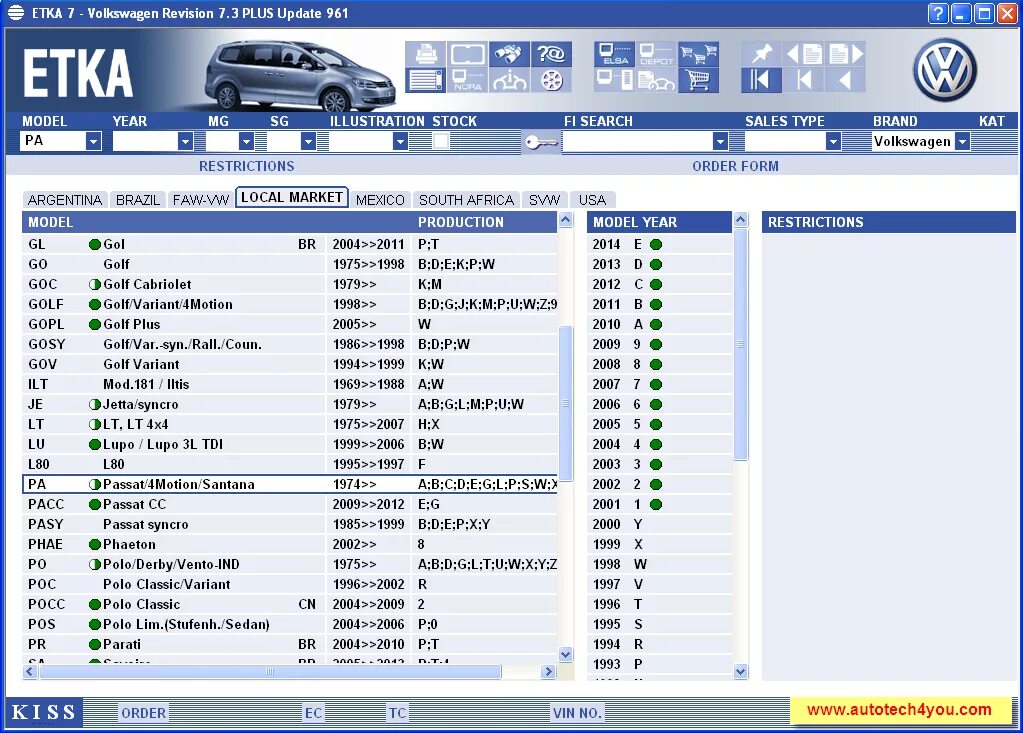Viewport: 1023px width, 733px height.
Task: Click the ORDER FORM link
Action: click(735, 166)
